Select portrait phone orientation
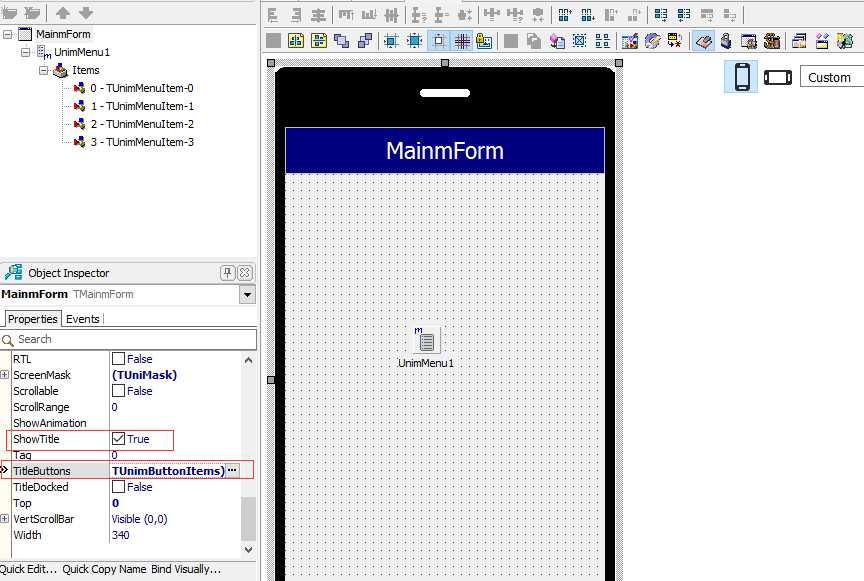The height and width of the screenshot is (581, 864). pos(742,77)
